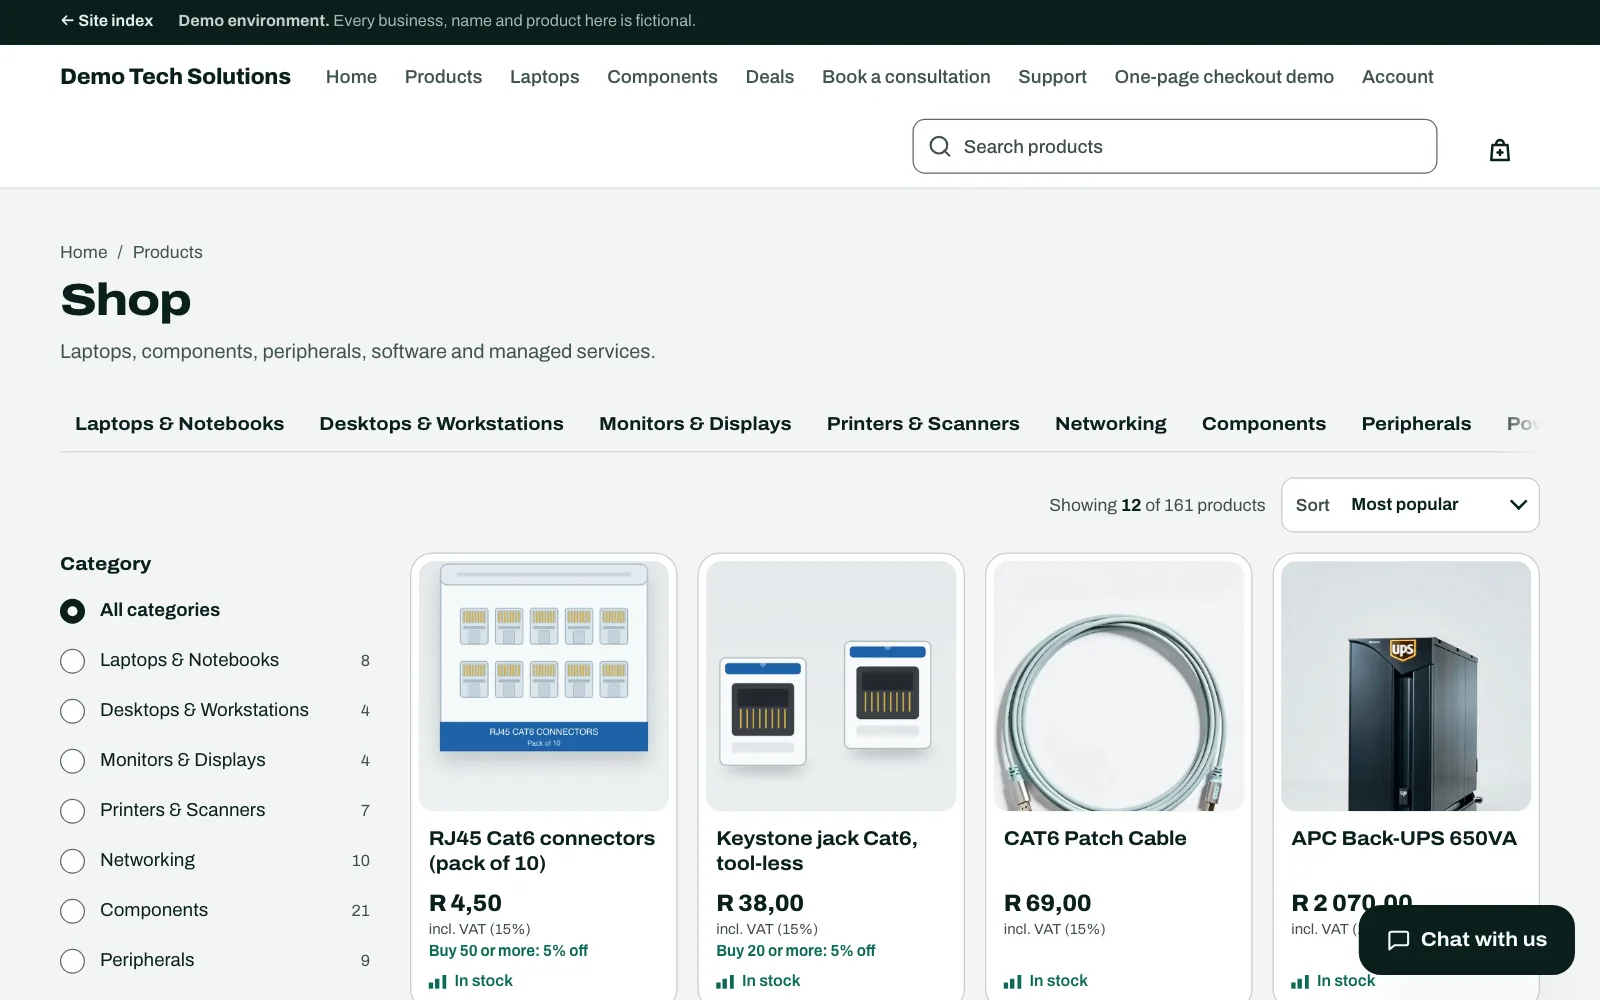The image size is (1600, 1000).
Task: Choose Desktops & Workstations radio filter
Action: [x=72, y=711]
